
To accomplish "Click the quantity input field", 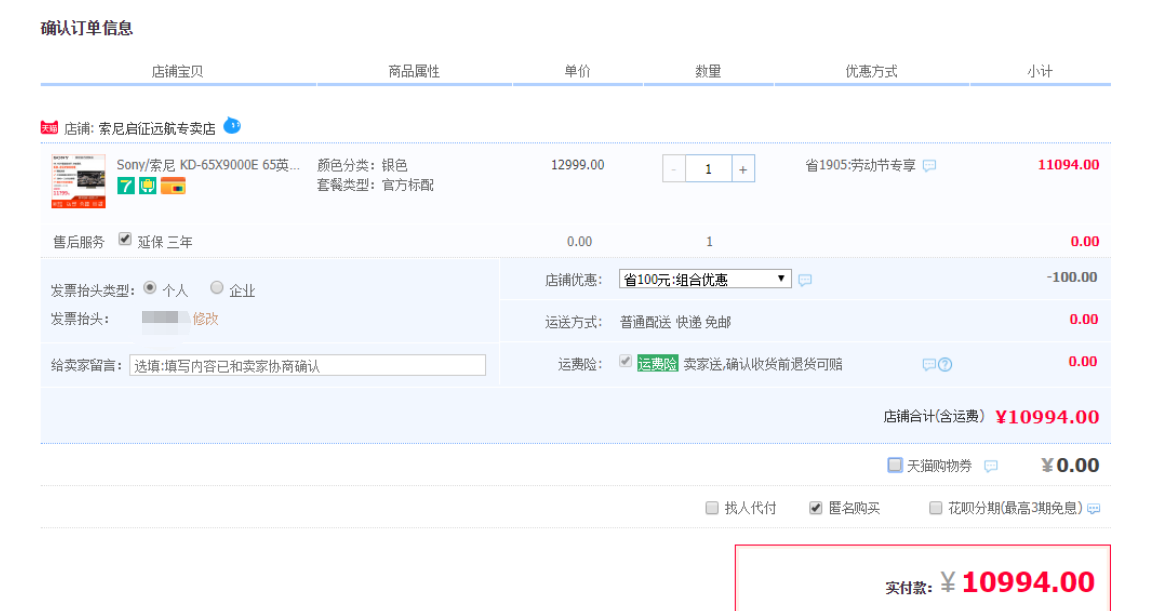I will [x=708, y=169].
